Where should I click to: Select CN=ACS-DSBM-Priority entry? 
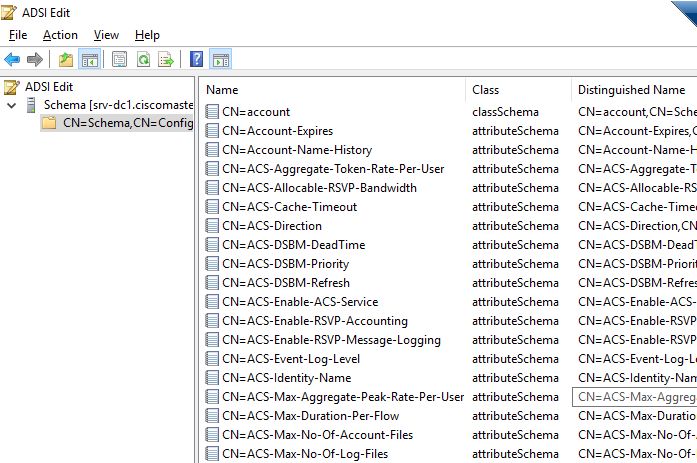click(x=285, y=264)
